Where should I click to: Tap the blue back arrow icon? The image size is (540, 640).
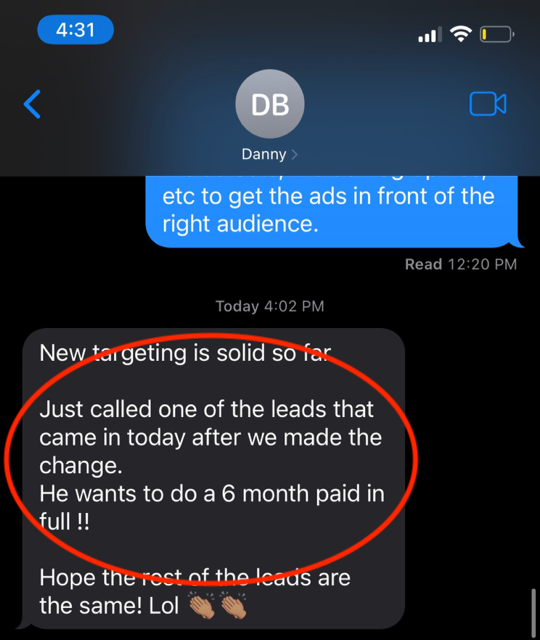pyautogui.click(x=32, y=104)
